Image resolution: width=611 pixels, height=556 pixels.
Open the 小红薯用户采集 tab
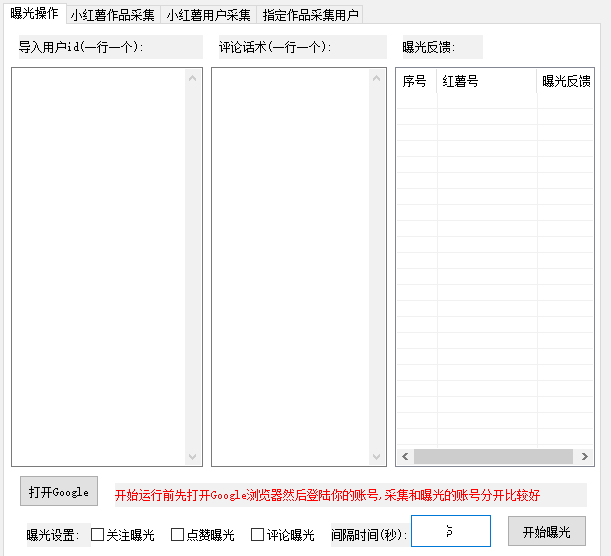[208, 15]
